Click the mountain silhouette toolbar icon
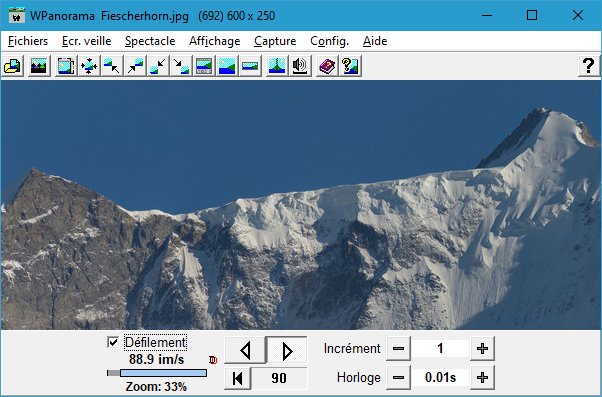Screen dimensions: 602x397 tap(39, 66)
